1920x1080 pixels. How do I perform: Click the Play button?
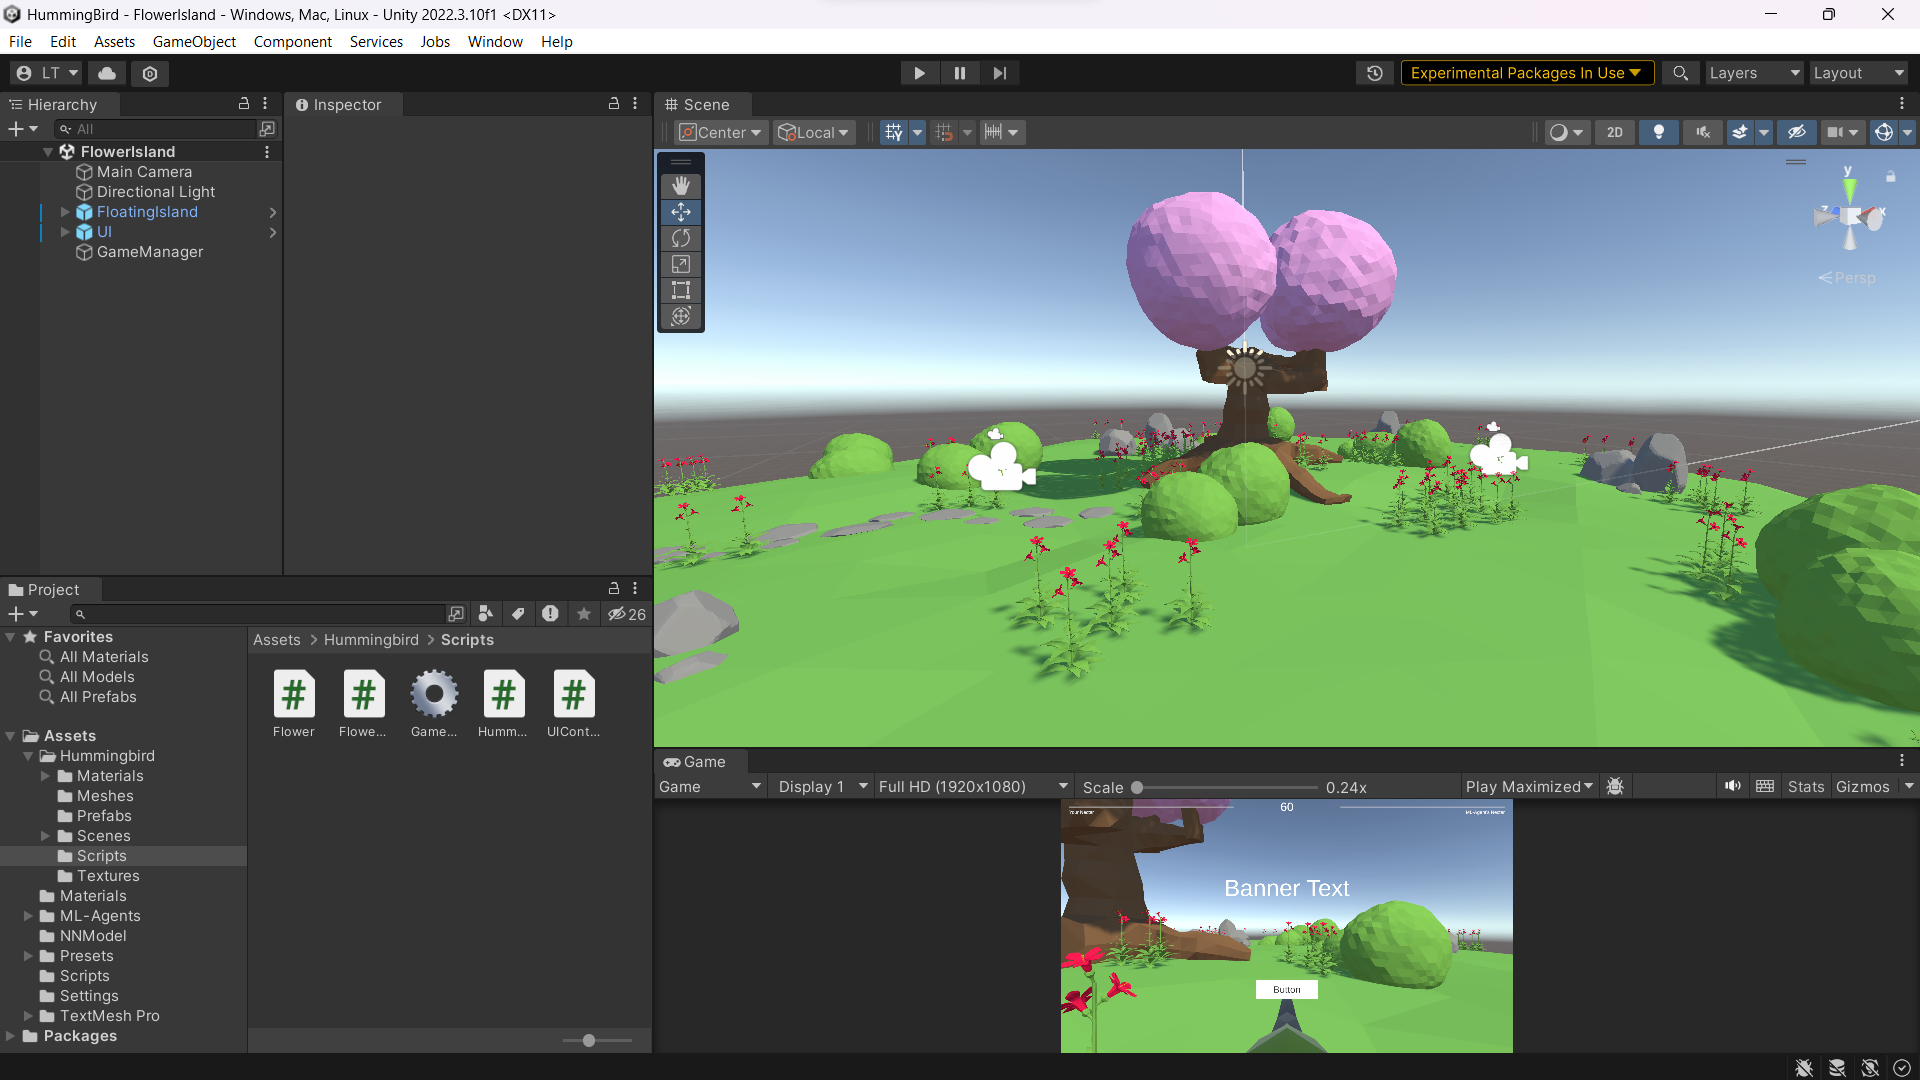(x=919, y=73)
